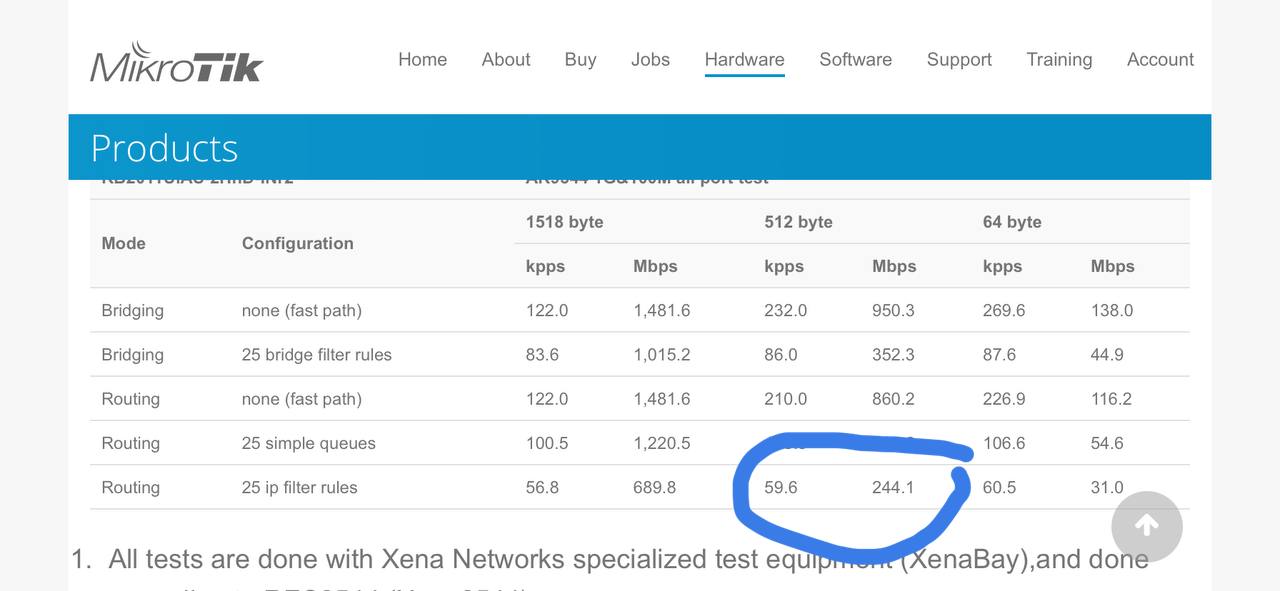Select the 25 simple queues row

[x=640, y=443]
